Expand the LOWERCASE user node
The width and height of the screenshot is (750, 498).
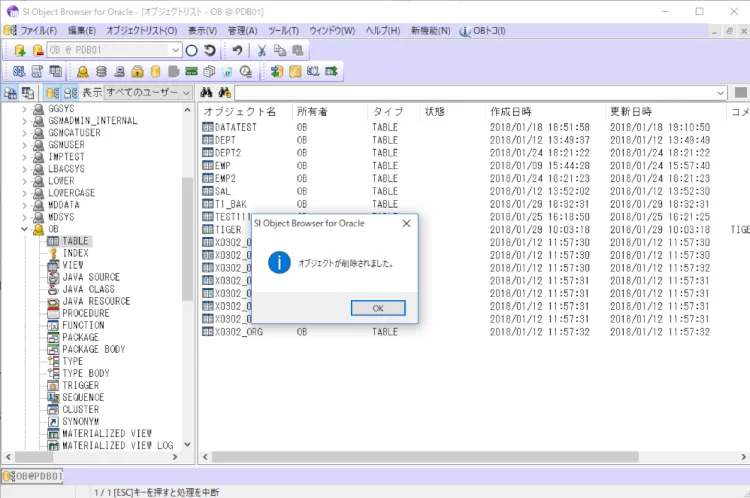tap(24, 193)
